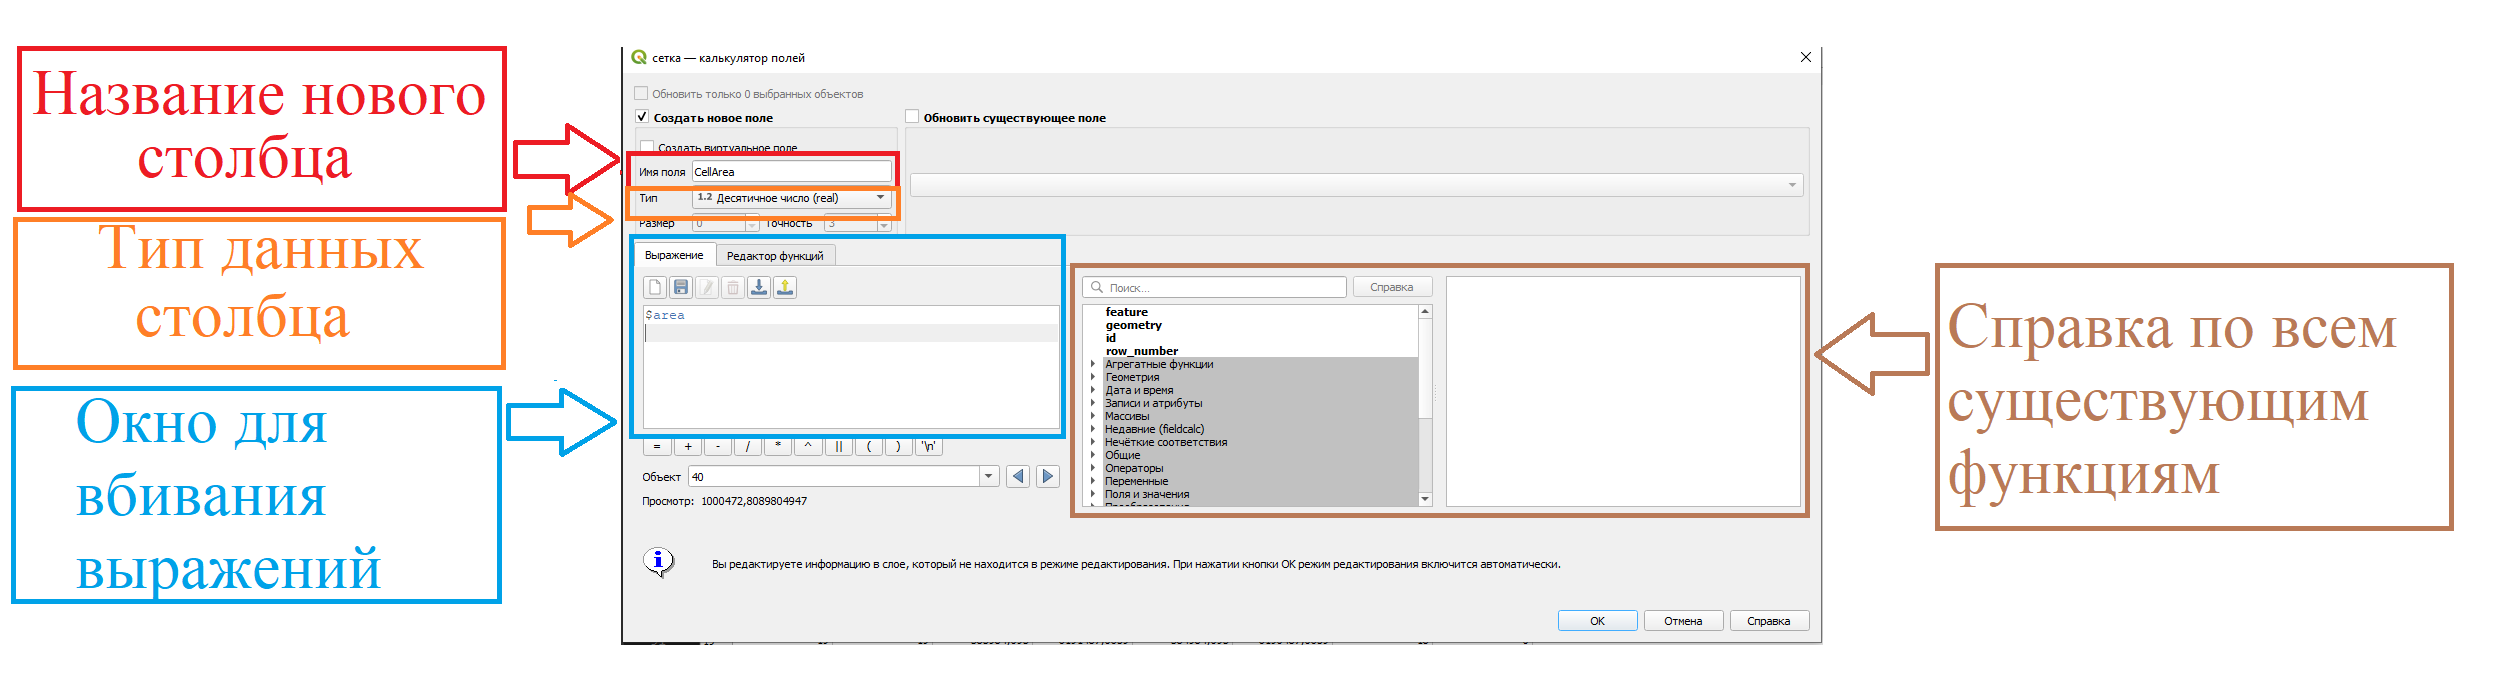Enable the 'Обновить существующее поле' checkbox

point(912,117)
